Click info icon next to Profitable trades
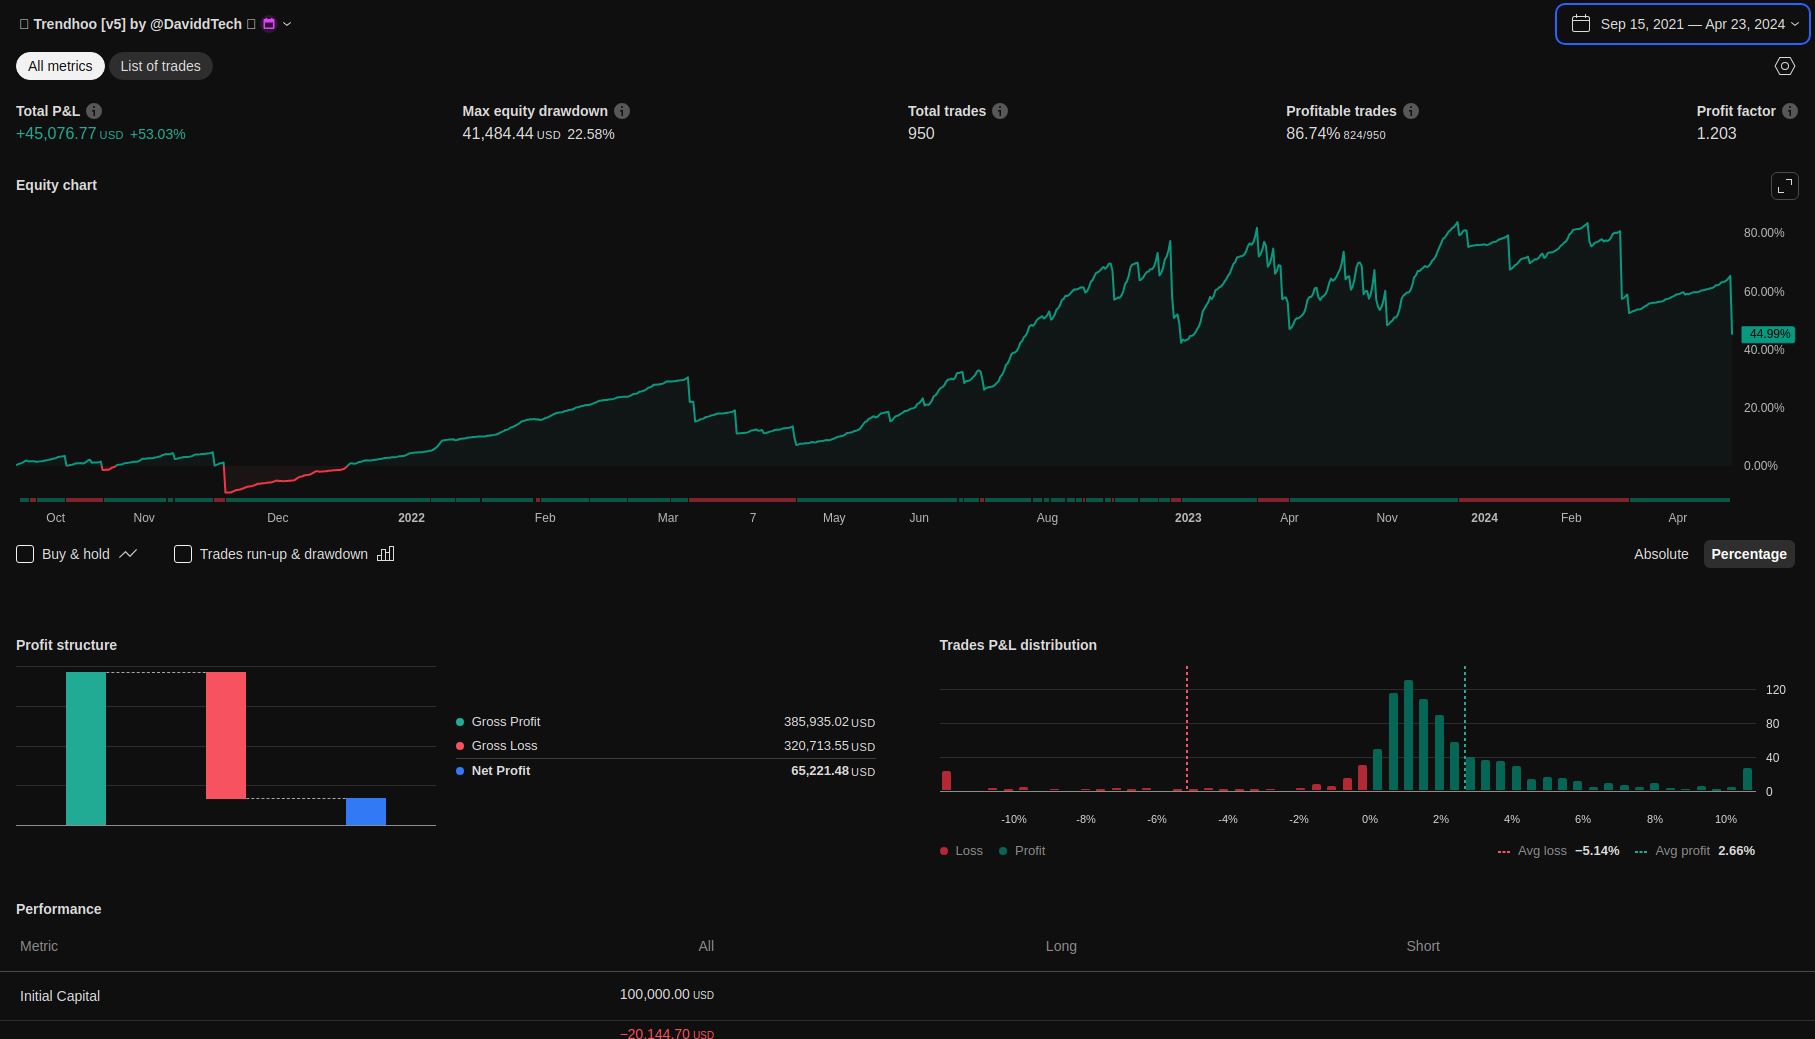 click(1411, 111)
